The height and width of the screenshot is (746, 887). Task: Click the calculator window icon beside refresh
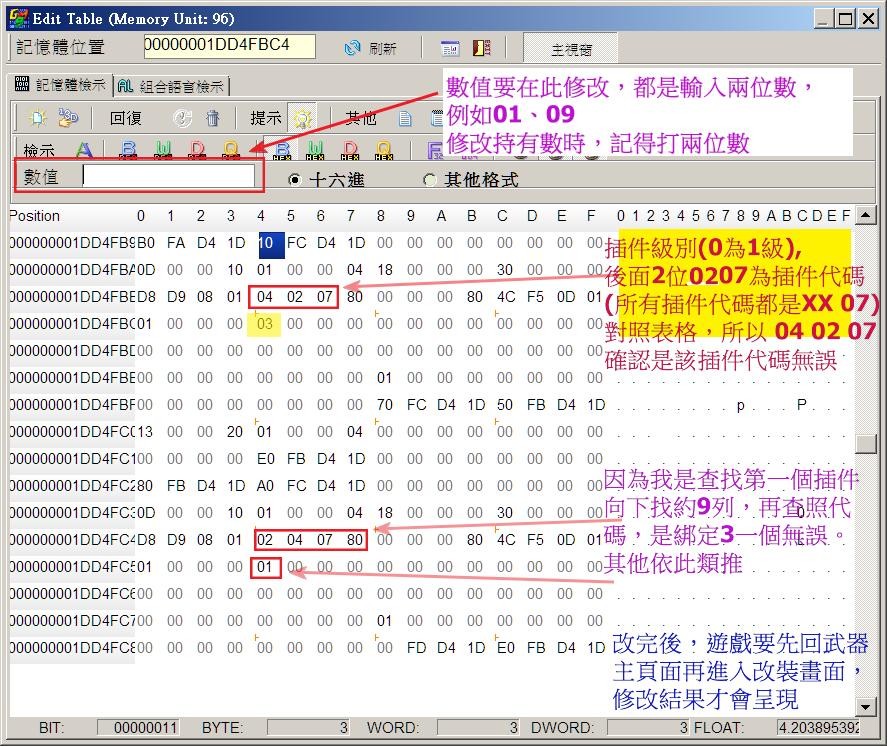pos(450,48)
